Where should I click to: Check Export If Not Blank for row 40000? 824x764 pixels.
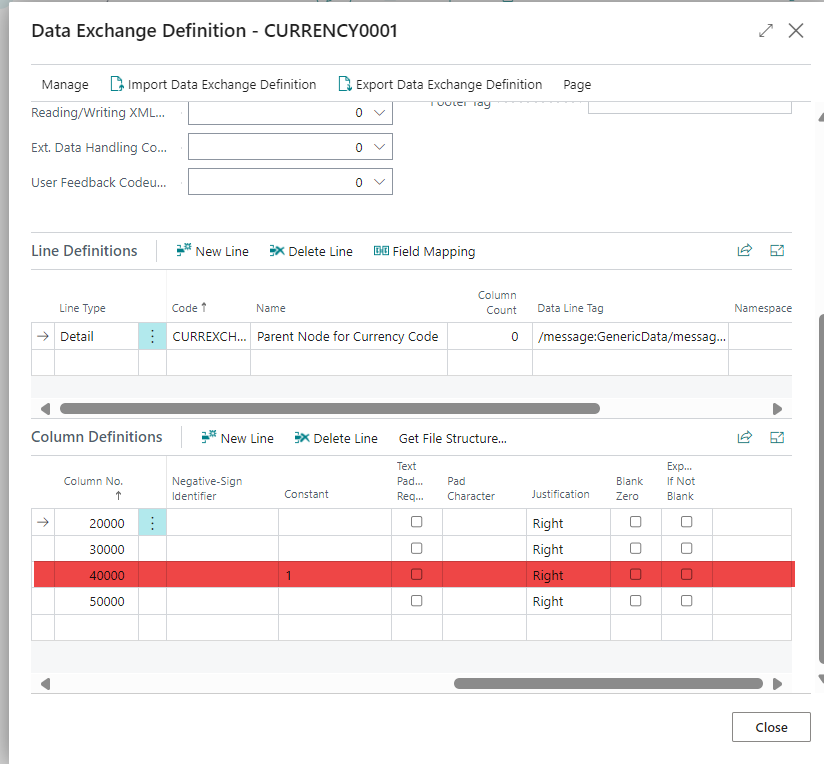click(686, 574)
